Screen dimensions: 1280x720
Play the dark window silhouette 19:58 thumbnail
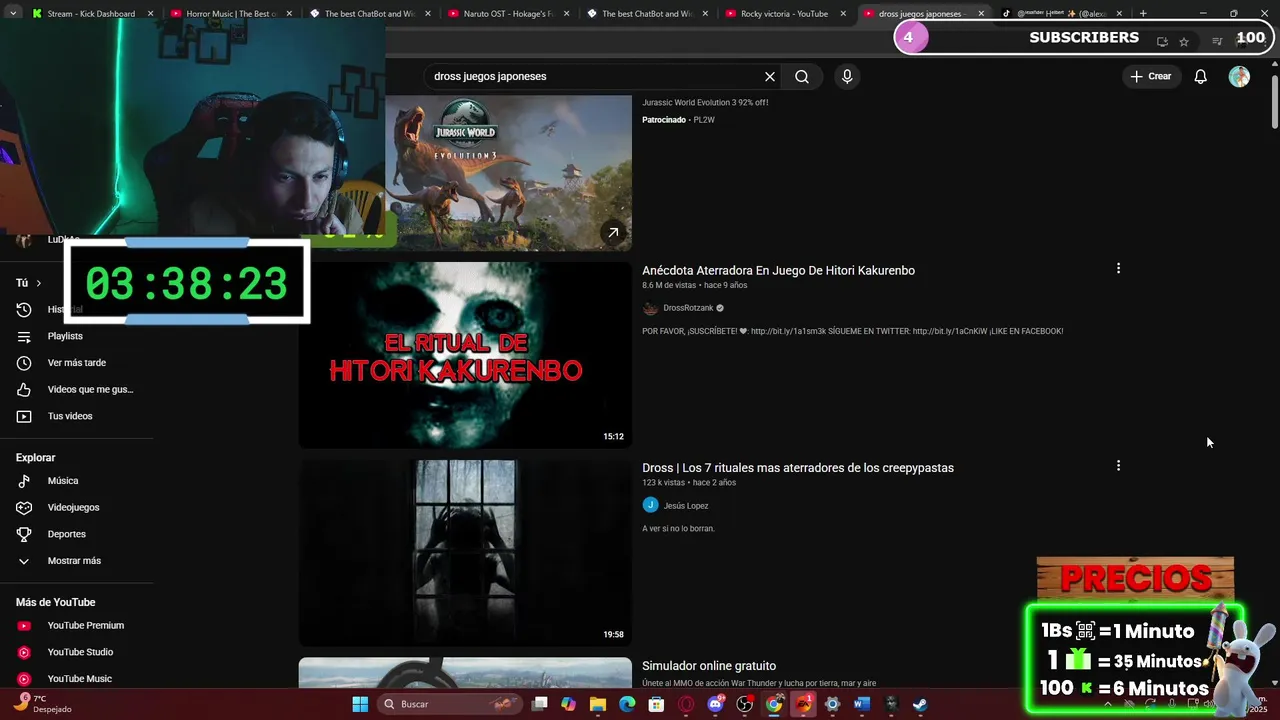tap(465, 552)
